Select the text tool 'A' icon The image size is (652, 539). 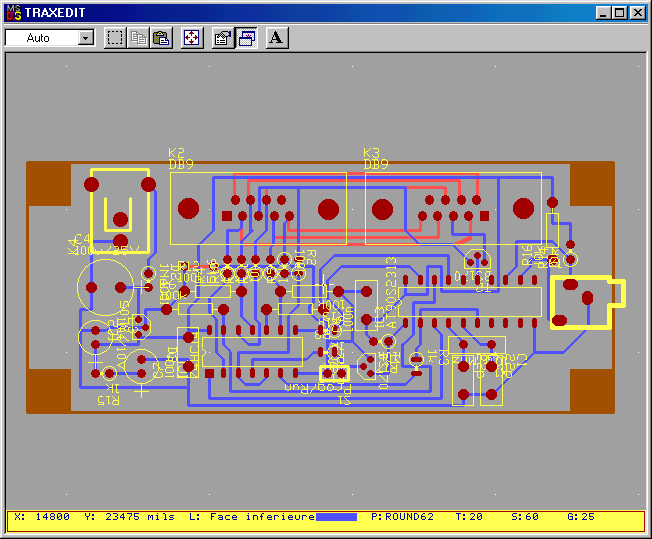(278, 38)
